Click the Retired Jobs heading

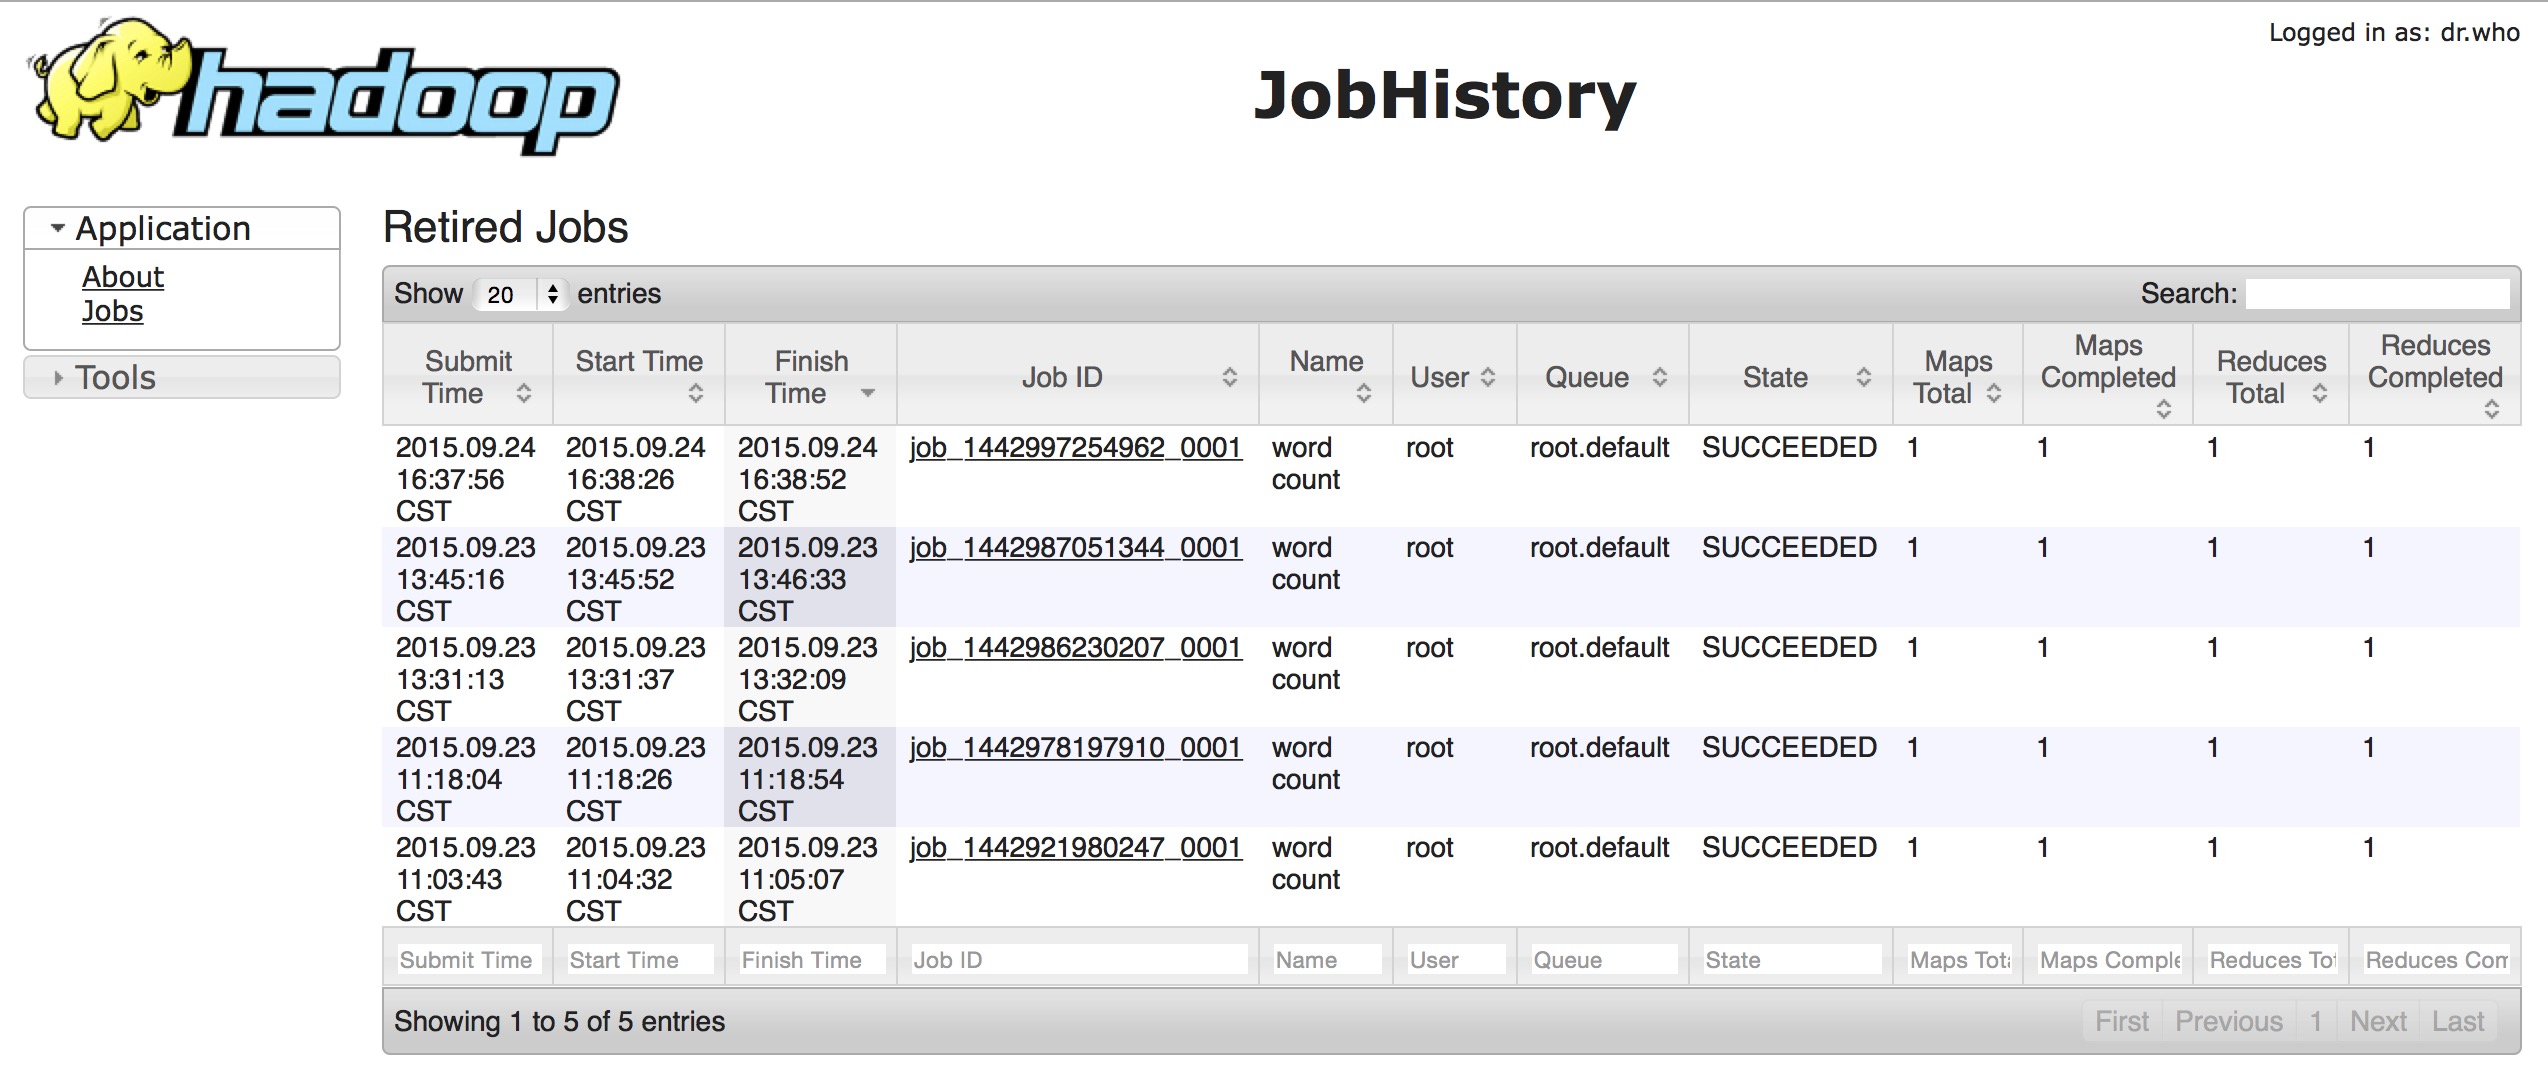506,227
